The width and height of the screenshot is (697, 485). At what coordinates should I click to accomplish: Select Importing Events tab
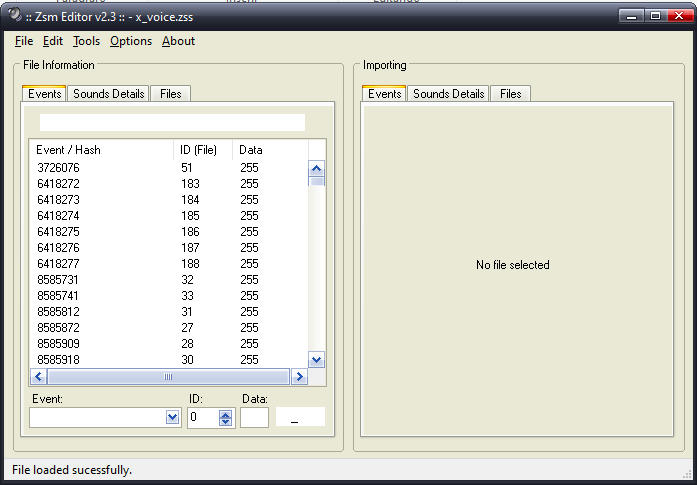click(x=385, y=94)
